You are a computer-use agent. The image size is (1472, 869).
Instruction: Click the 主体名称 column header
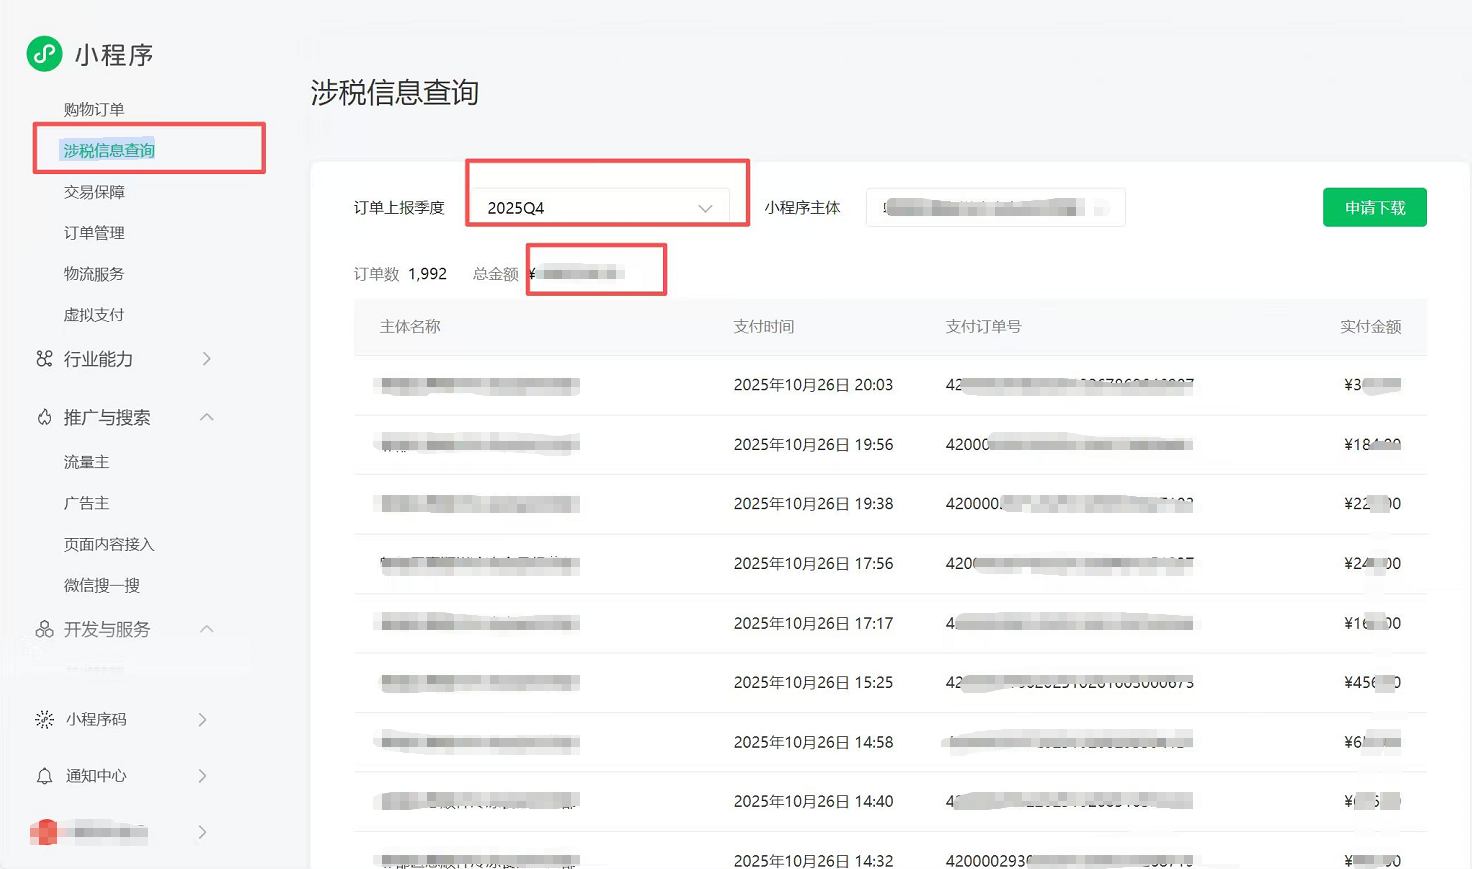click(410, 327)
